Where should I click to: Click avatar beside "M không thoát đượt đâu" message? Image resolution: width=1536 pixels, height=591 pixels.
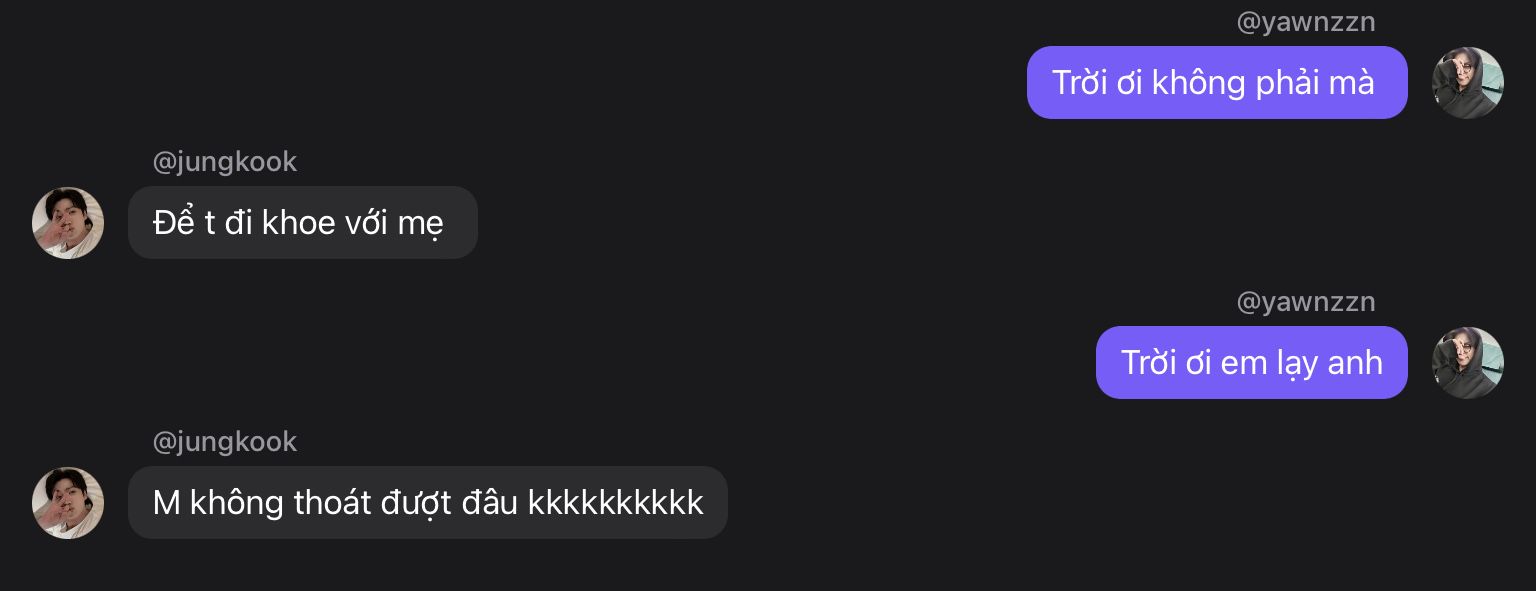click(x=68, y=503)
